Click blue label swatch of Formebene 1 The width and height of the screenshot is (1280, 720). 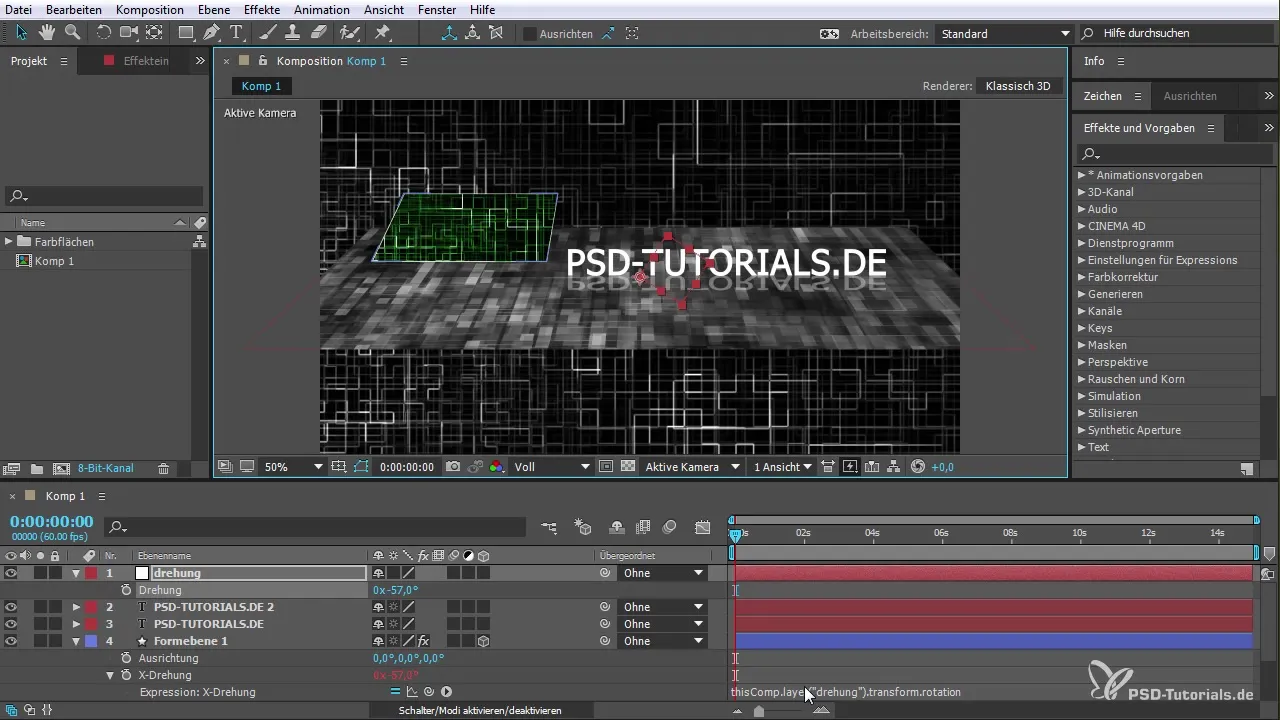91,641
